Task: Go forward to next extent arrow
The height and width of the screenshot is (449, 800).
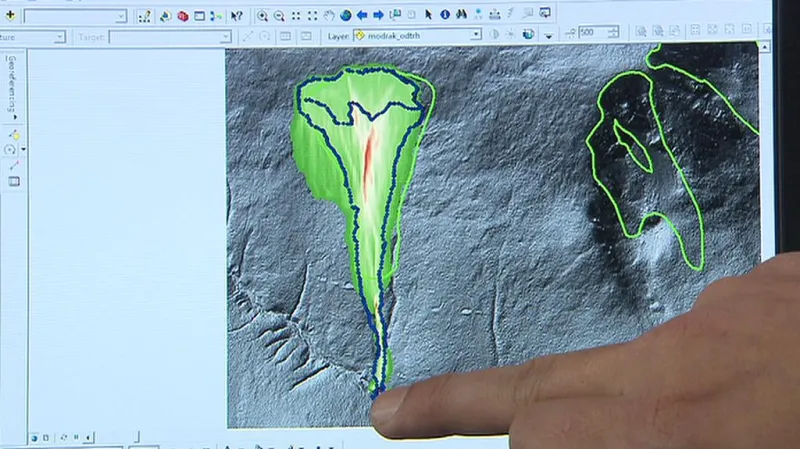Action: (x=378, y=16)
